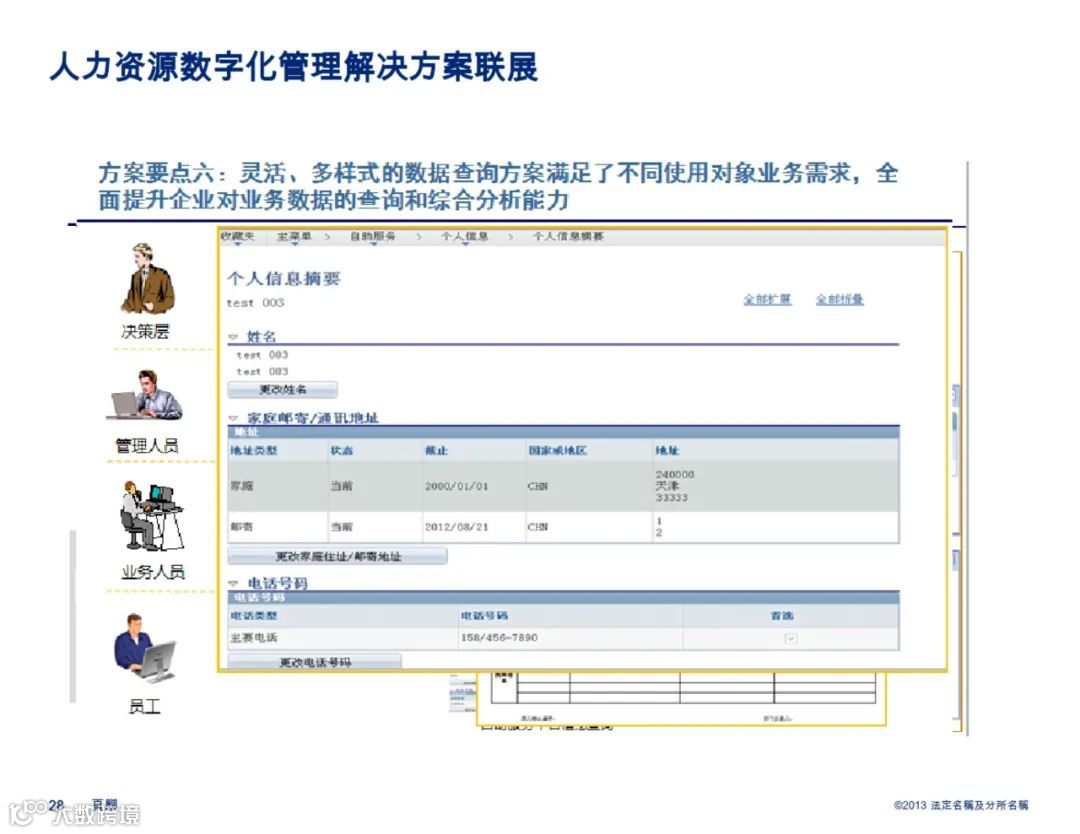Collapse the 姓名 section triangle

(233, 337)
